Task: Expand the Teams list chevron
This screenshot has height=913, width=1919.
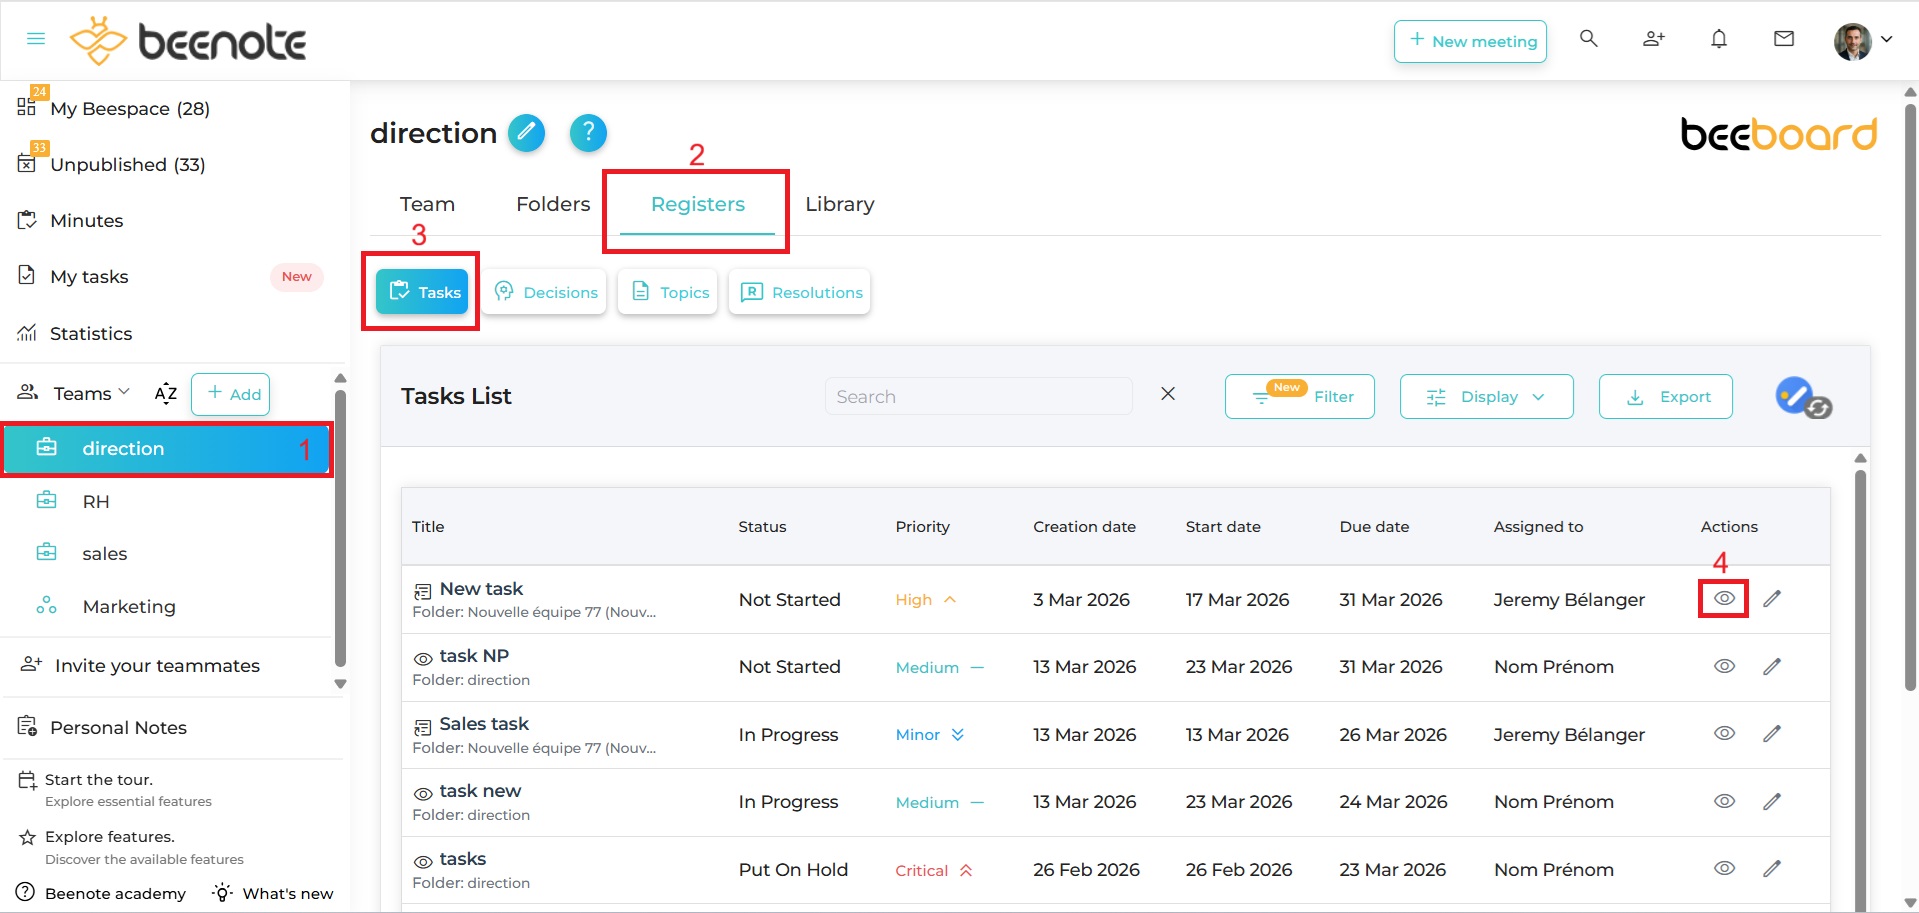Action: [123, 392]
